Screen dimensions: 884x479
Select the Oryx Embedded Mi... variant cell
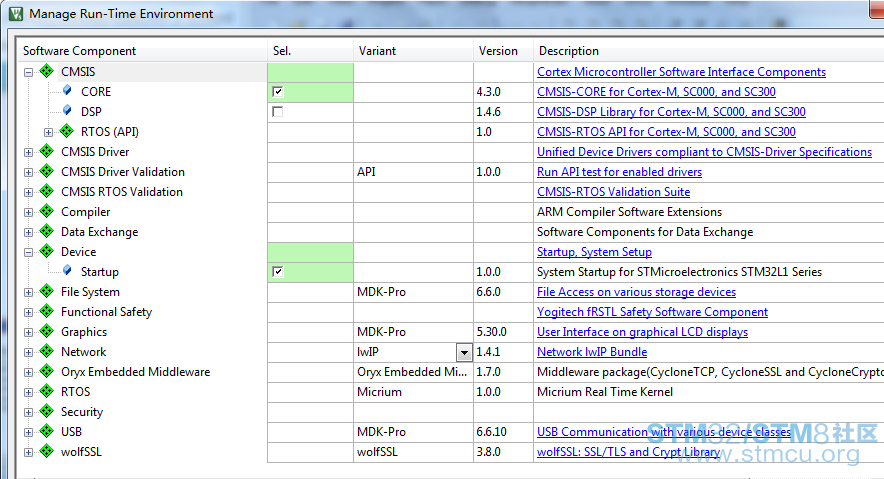(x=413, y=372)
